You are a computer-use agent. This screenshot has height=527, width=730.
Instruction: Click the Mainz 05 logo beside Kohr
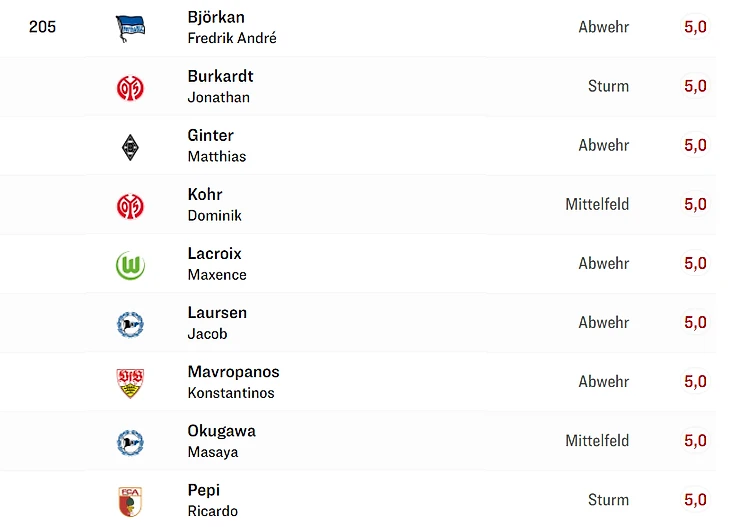[x=130, y=205]
